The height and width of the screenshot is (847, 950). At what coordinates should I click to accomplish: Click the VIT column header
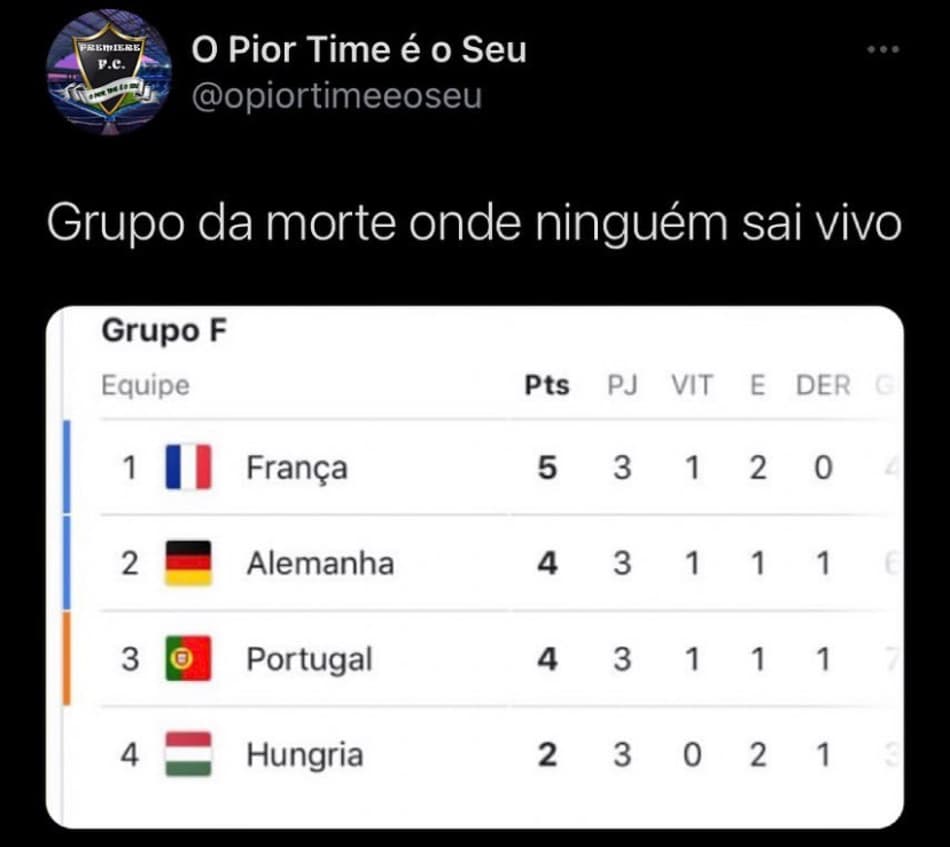coord(692,385)
